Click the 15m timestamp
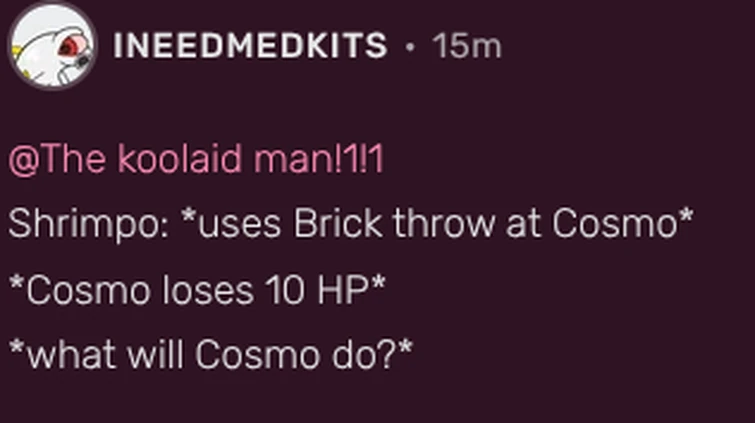 point(467,46)
